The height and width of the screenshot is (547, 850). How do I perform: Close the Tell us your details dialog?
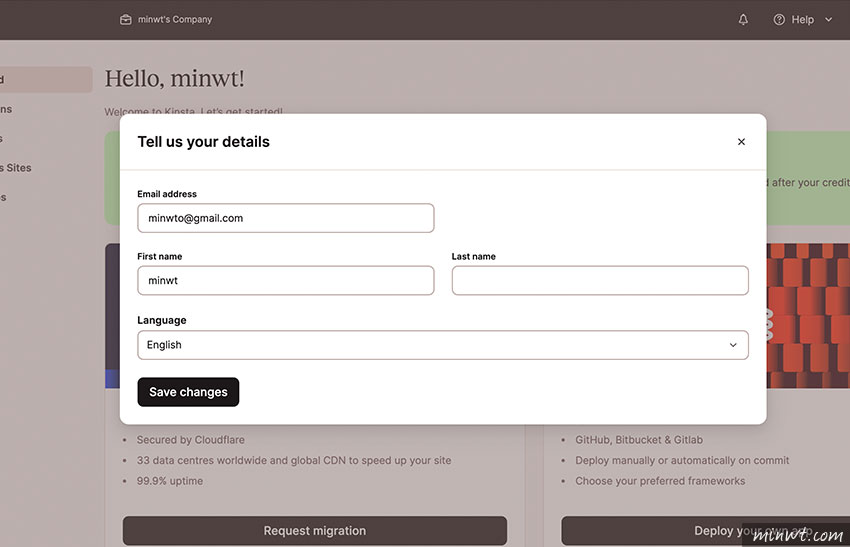[x=741, y=141]
